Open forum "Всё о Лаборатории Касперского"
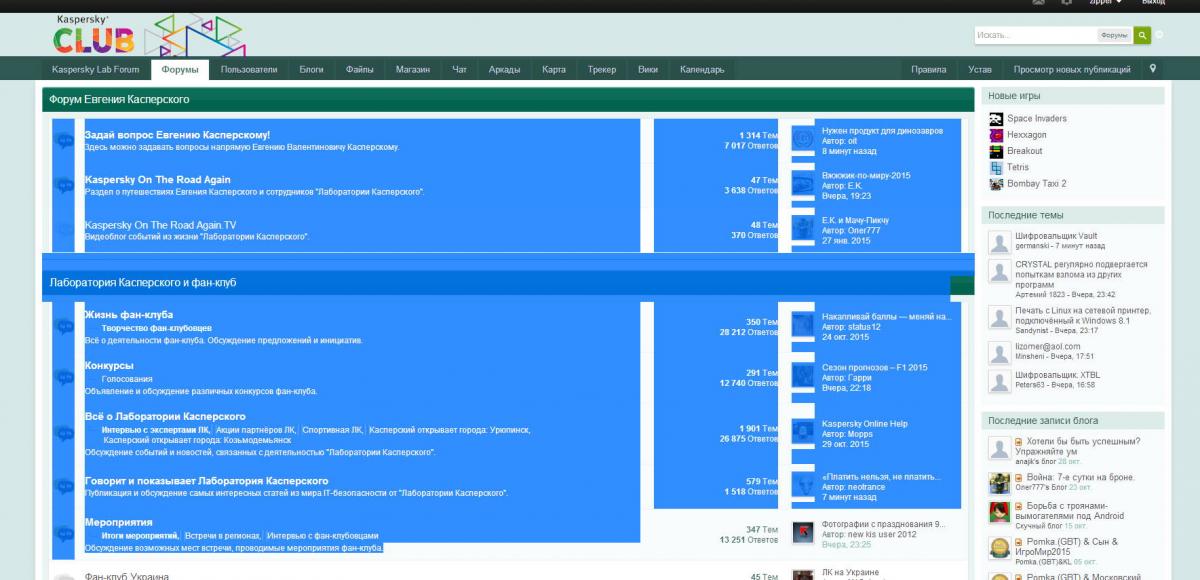The height and width of the screenshot is (580, 1200). [x=165, y=416]
